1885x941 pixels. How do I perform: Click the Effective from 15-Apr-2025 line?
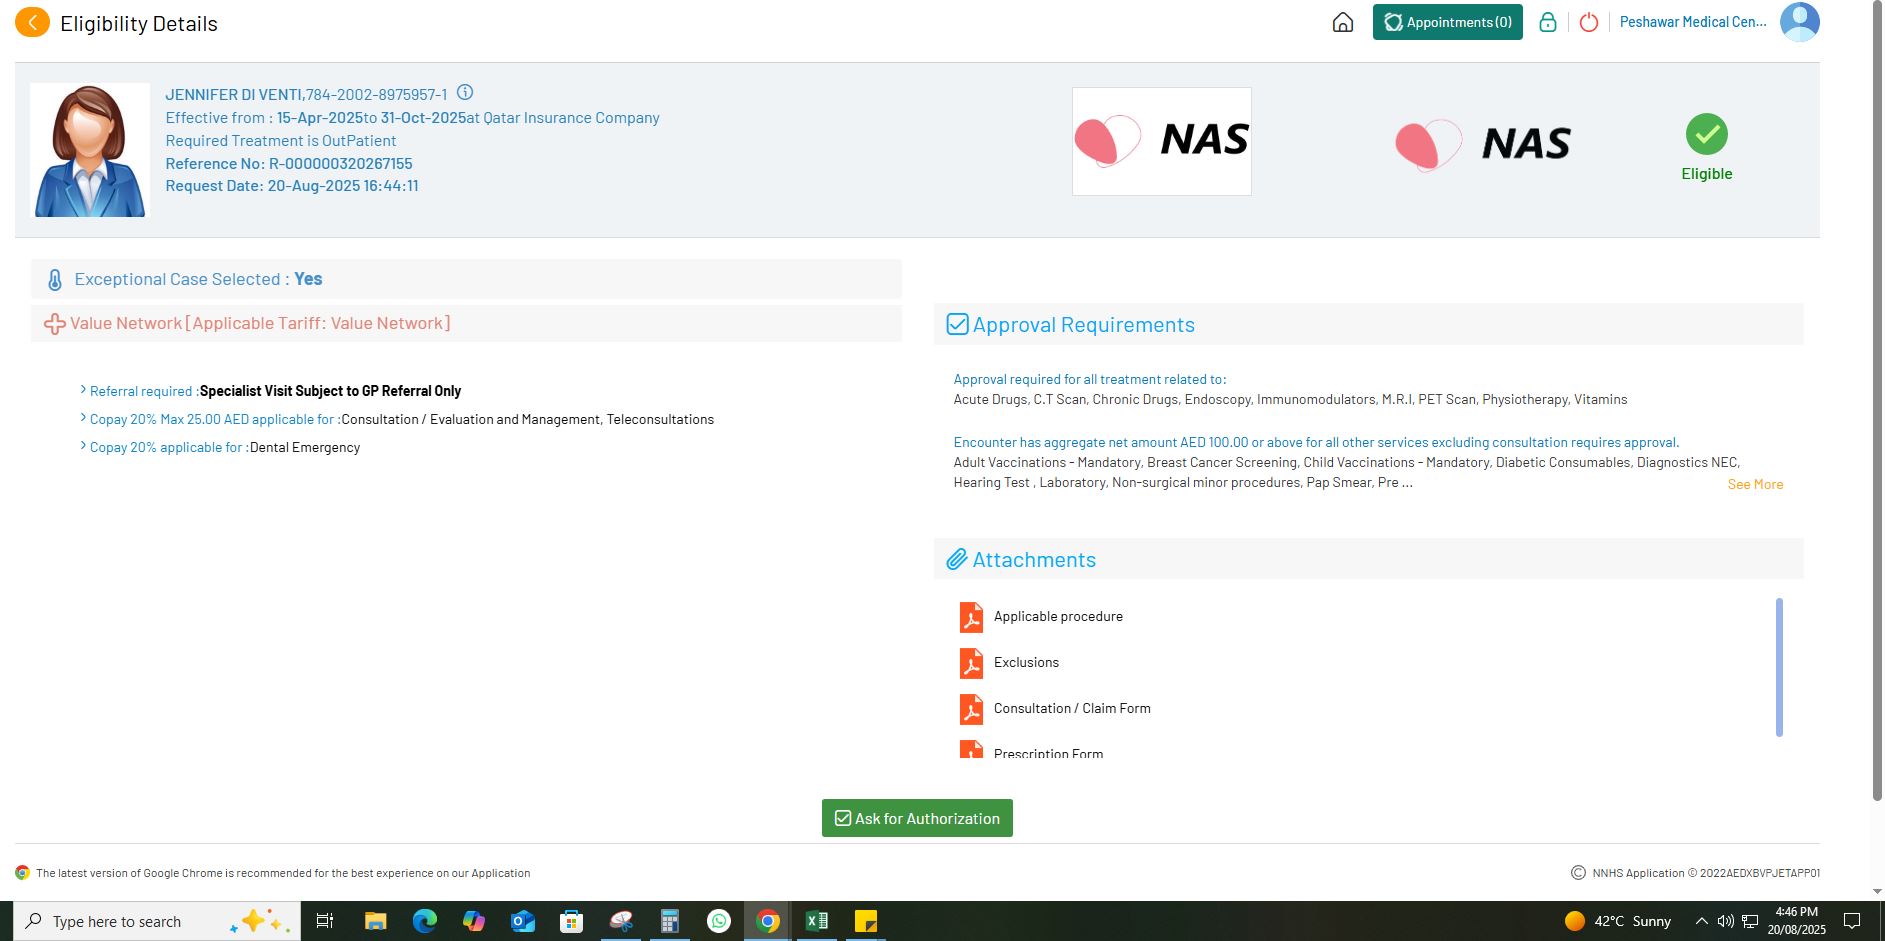[x=412, y=118]
